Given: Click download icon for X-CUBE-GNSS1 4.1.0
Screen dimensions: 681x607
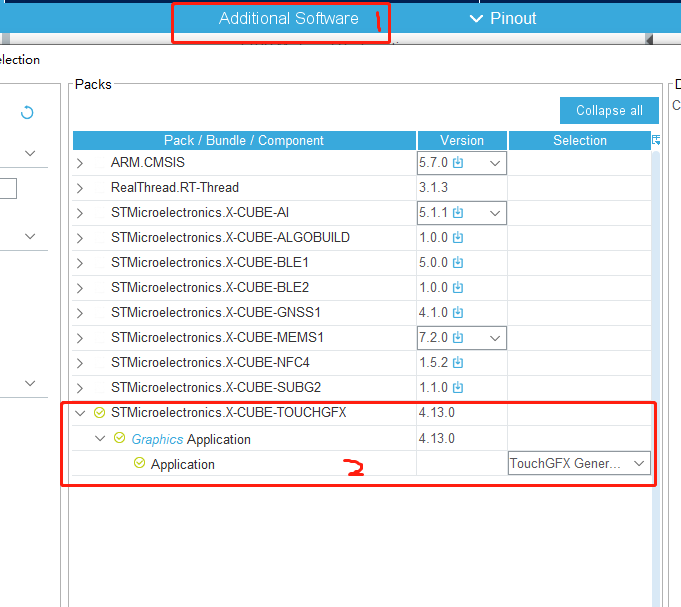Looking at the screenshot, I should click(x=458, y=312).
